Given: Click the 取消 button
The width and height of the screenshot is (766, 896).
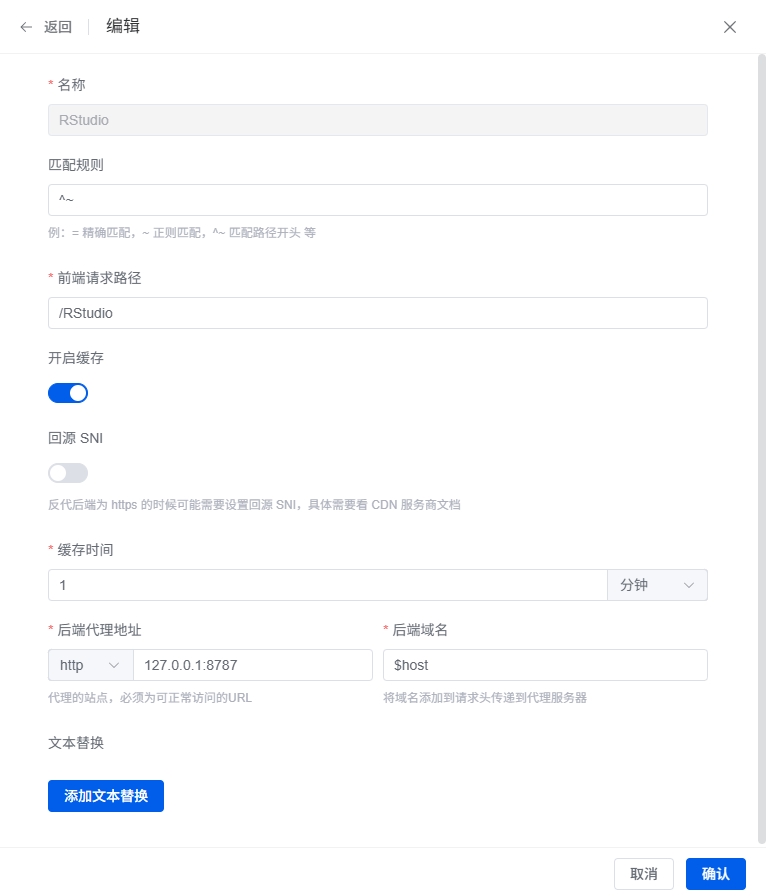Looking at the screenshot, I should click(644, 874).
